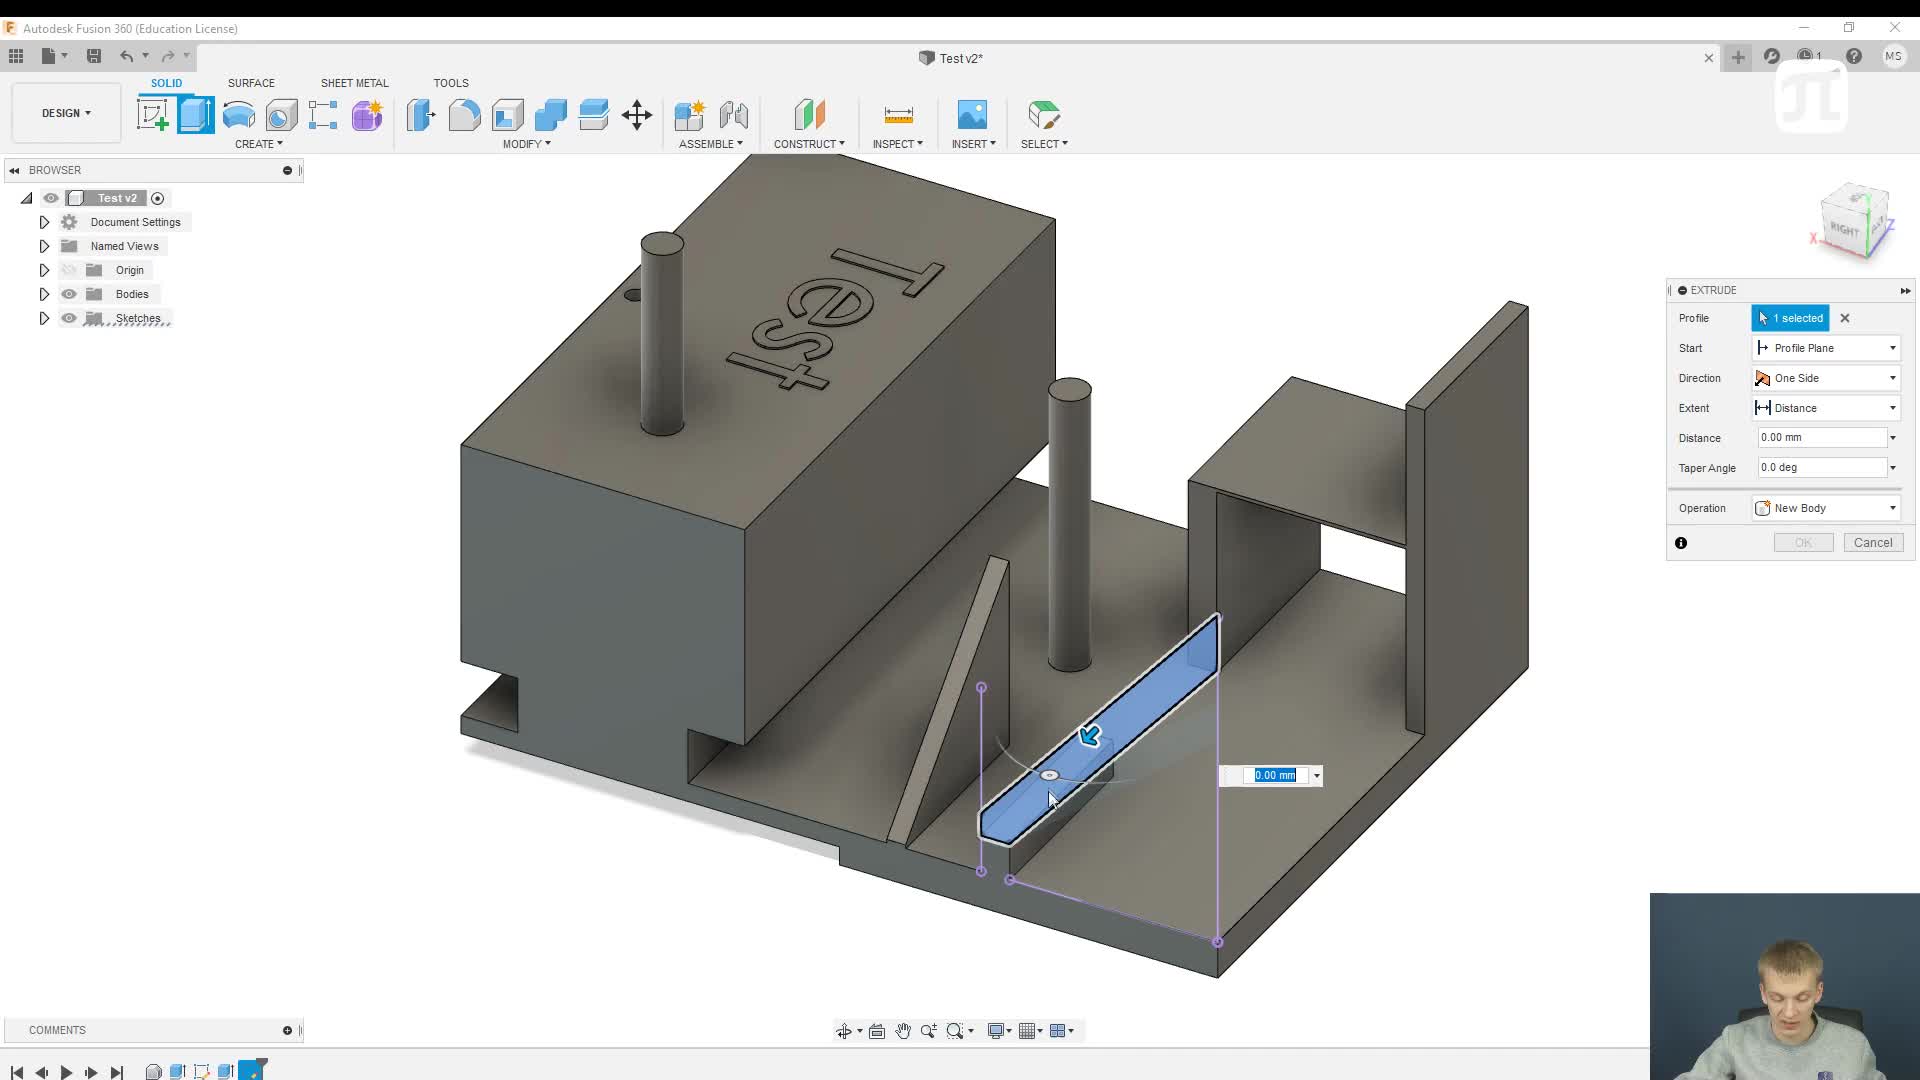Viewport: 1920px width, 1080px height.
Task: Open the Rectangular Pattern tool
Action: click(x=323, y=115)
